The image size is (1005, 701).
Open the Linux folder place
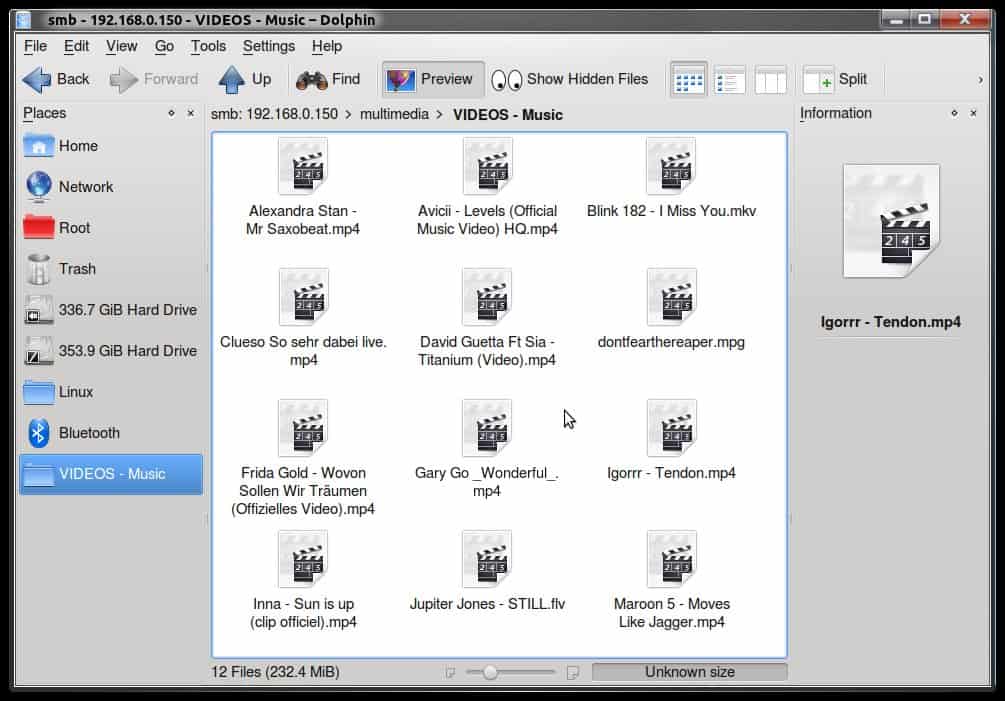[111, 392]
